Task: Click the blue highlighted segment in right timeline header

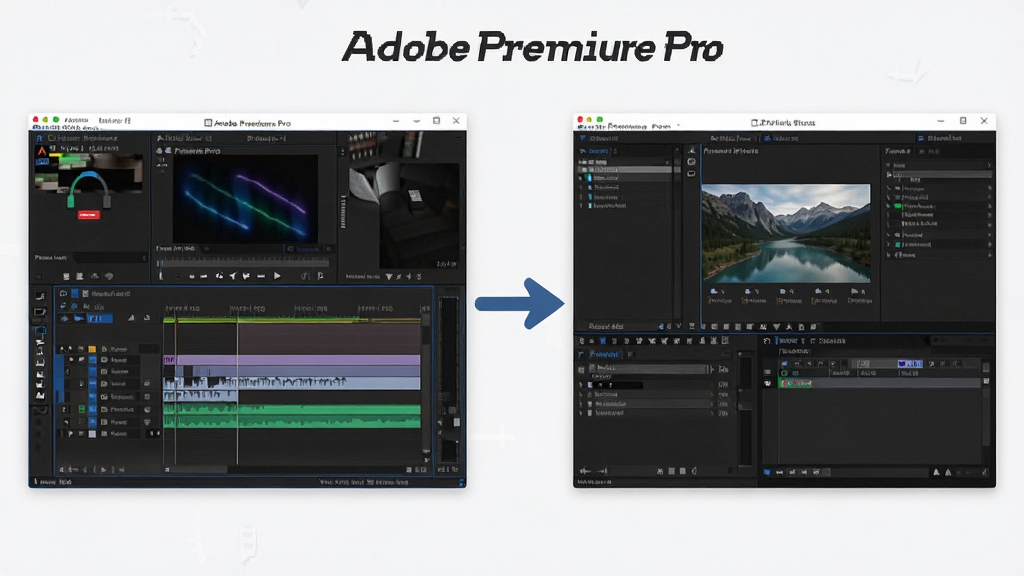Action: point(910,364)
